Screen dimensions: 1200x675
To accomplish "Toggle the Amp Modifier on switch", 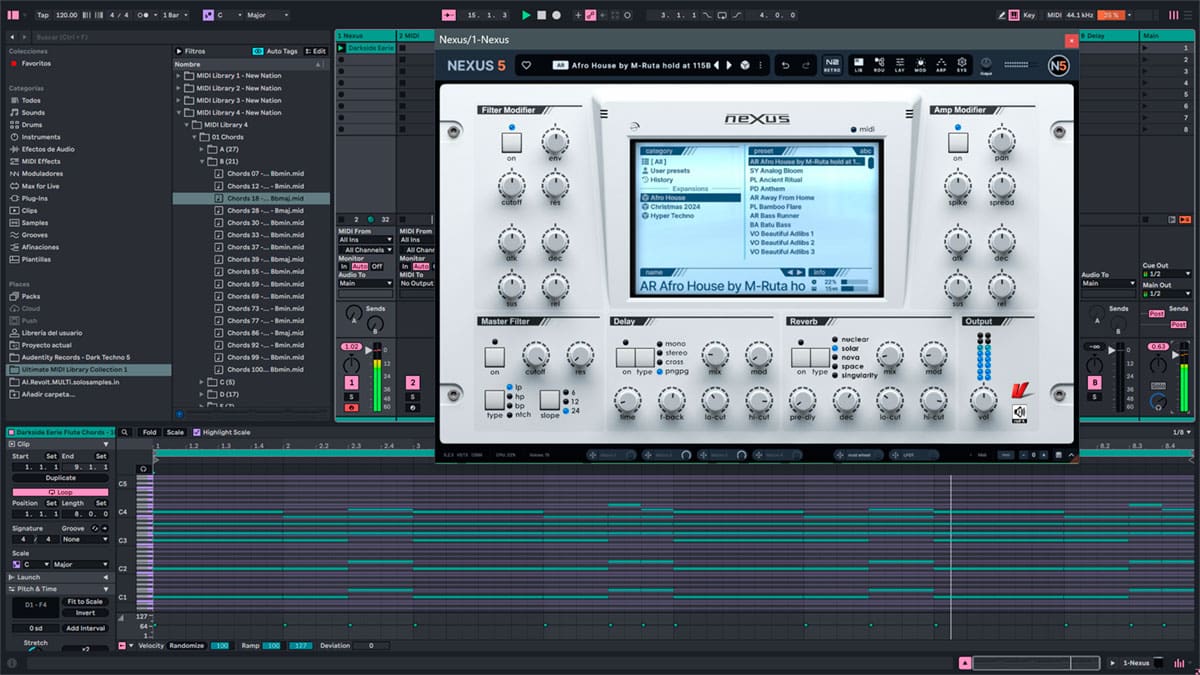I will pyautogui.click(x=957, y=143).
